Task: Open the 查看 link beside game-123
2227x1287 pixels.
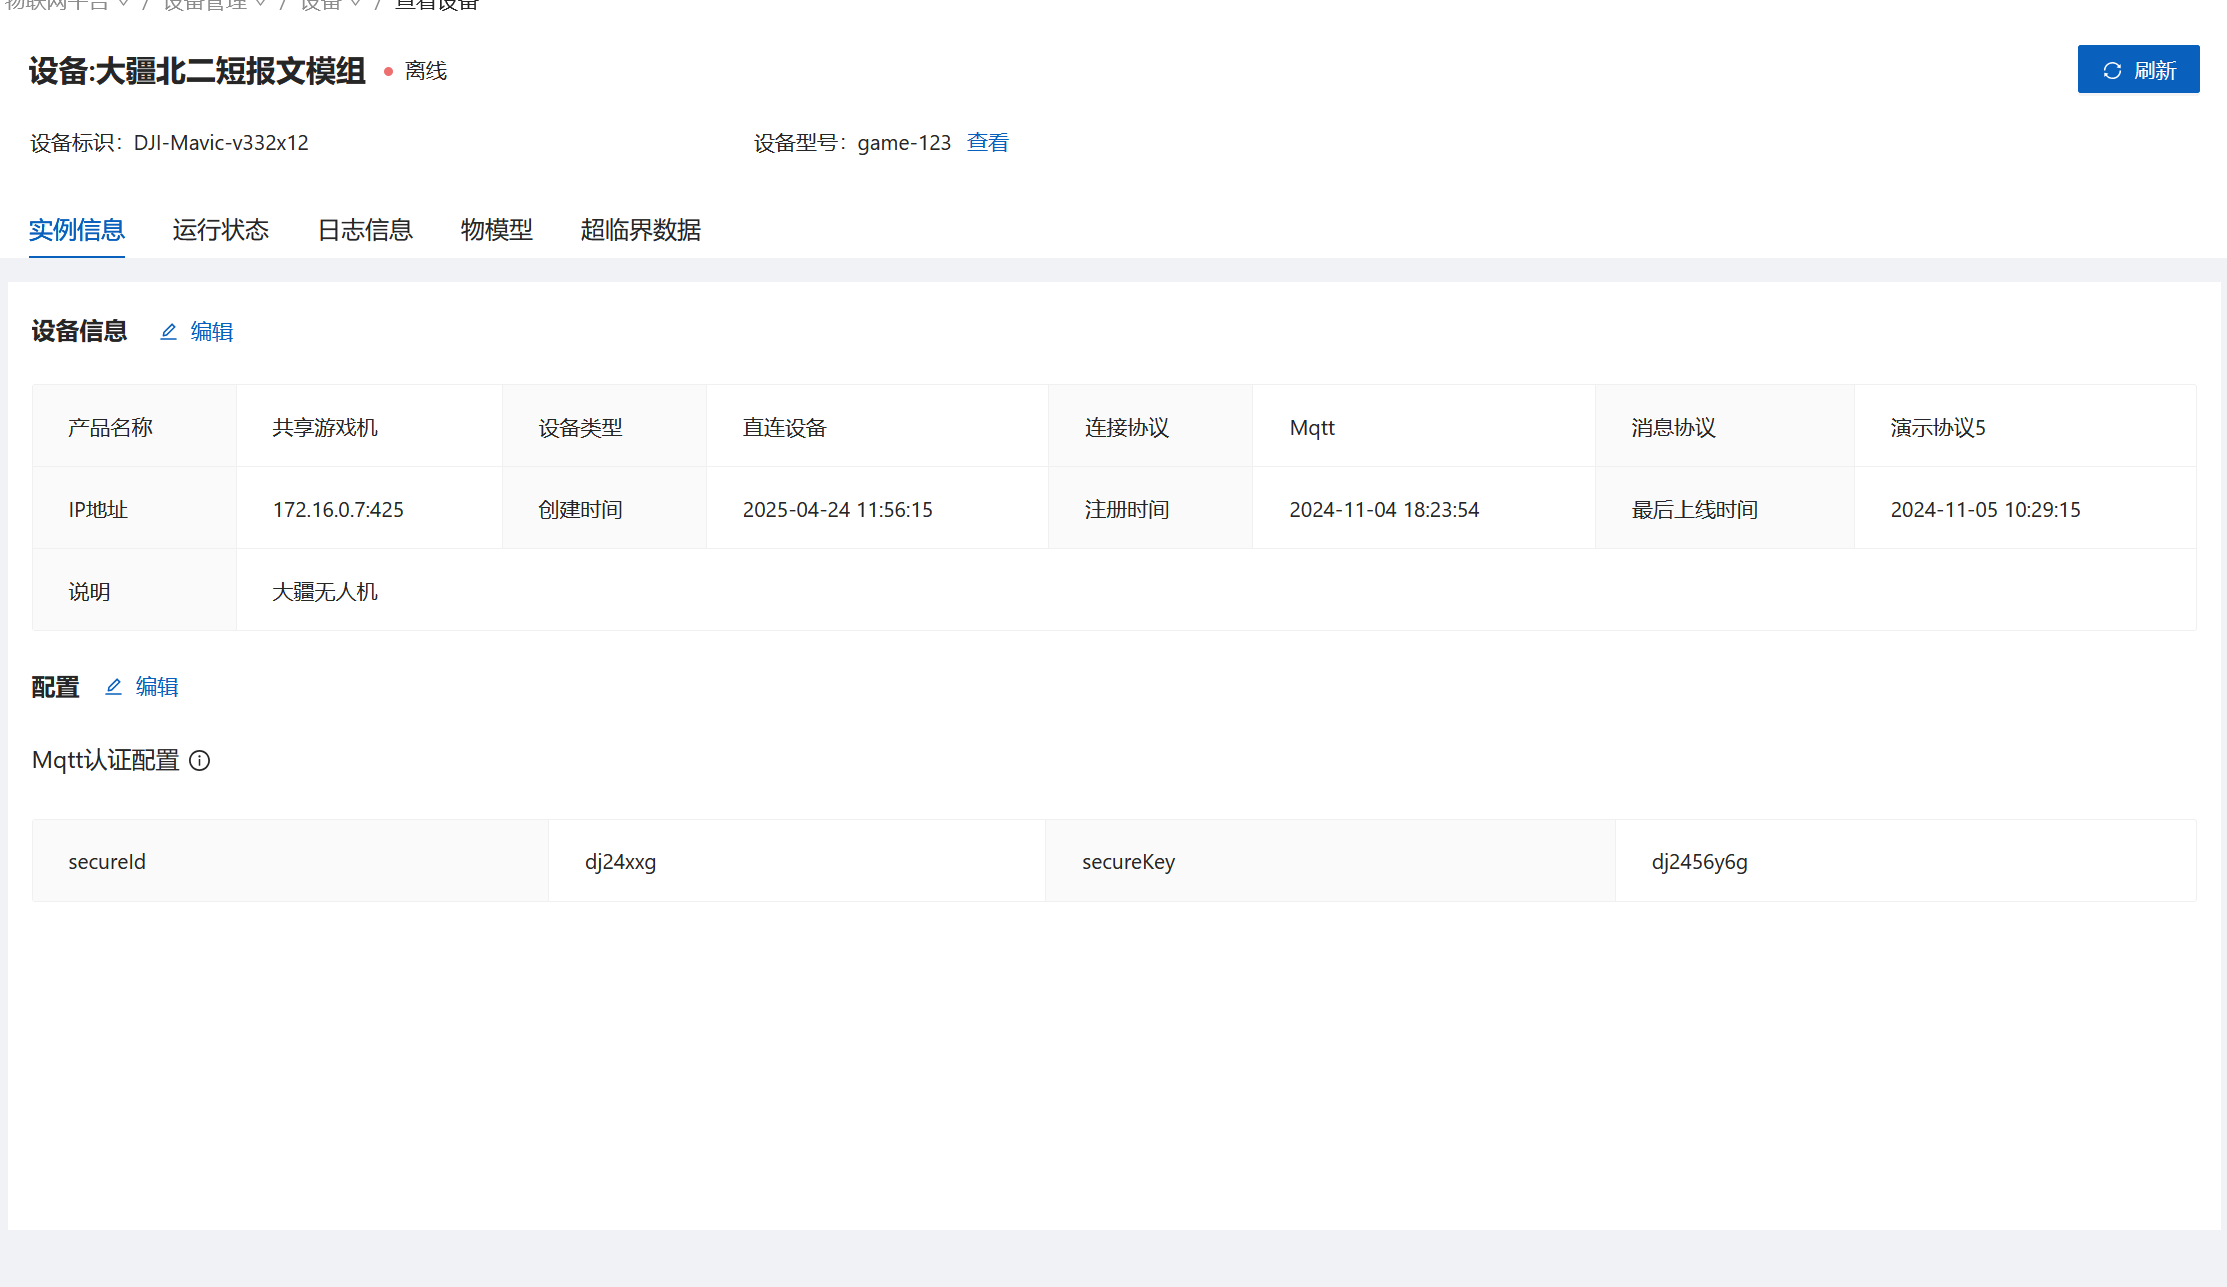Action: click(x=987, y=143)
